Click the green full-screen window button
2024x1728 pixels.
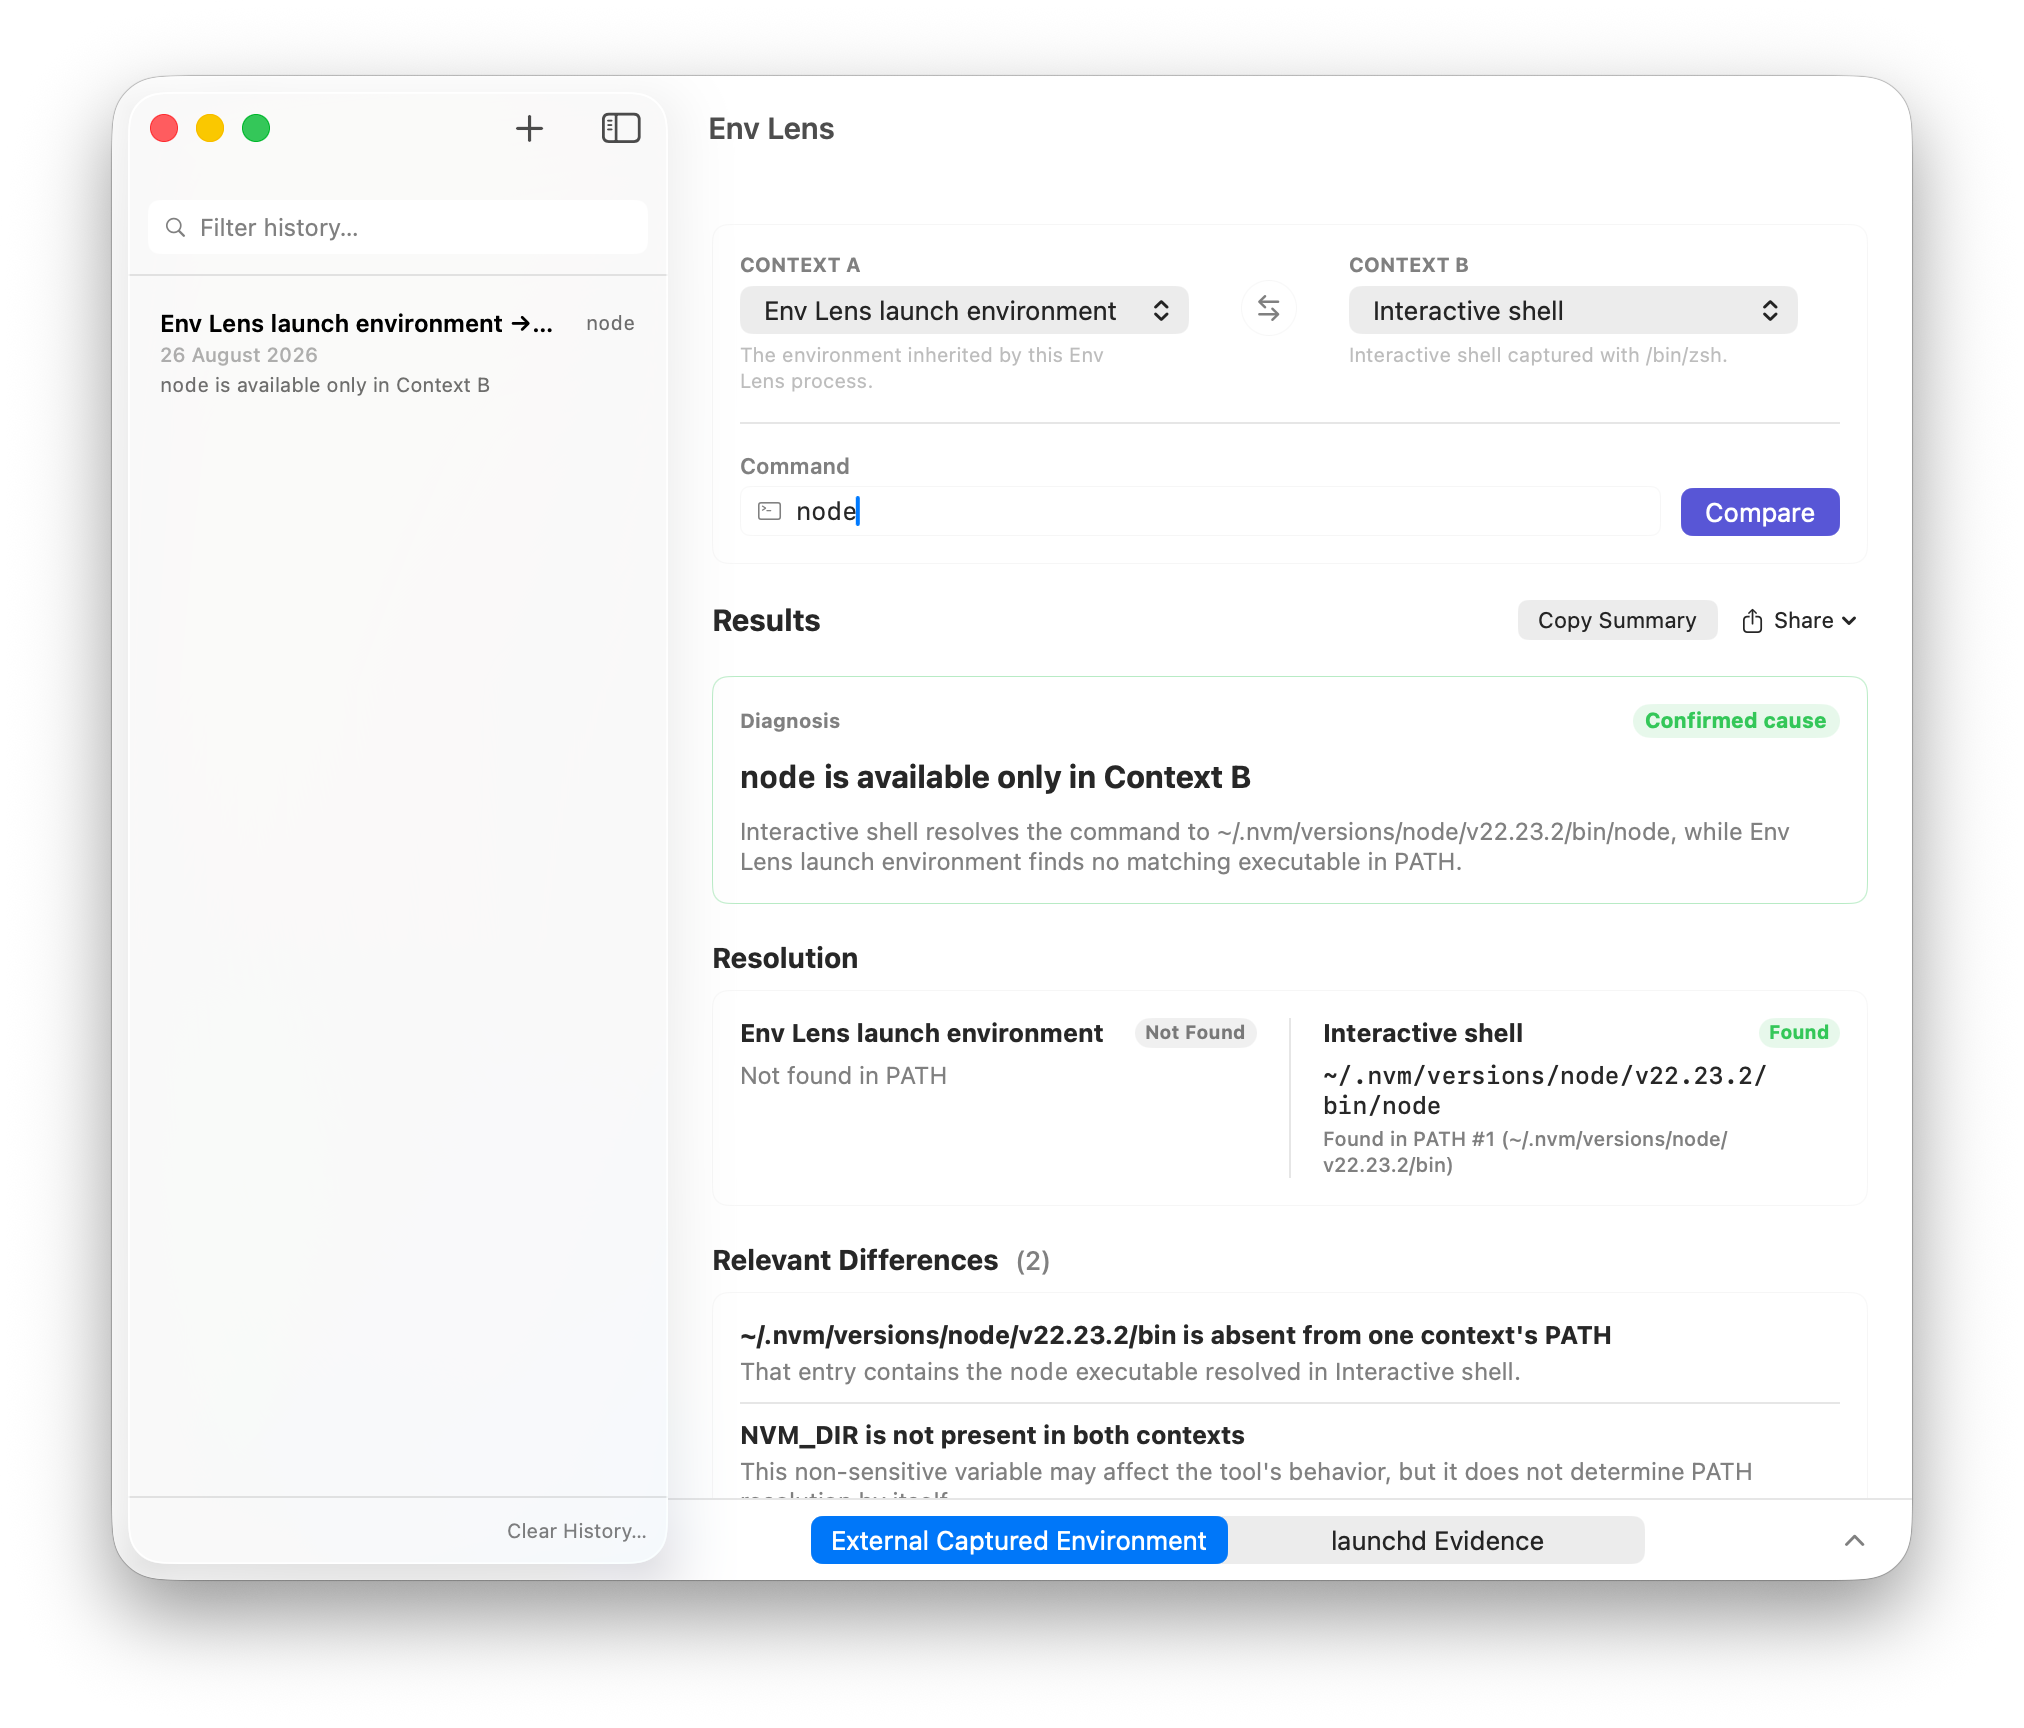coord(256,128)
